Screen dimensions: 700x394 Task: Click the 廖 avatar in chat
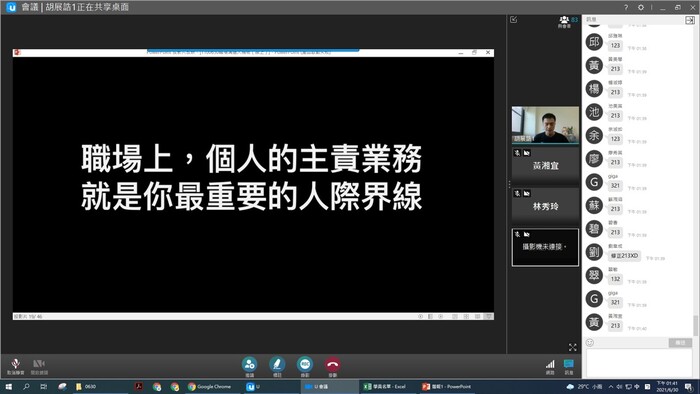594,159
